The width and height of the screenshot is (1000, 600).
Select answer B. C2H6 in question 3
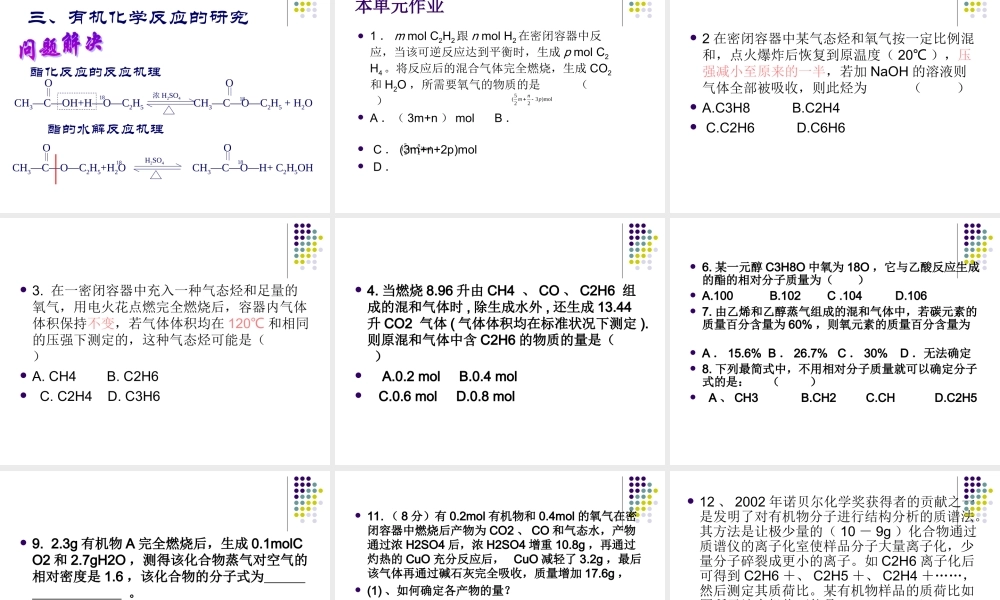tap(133, 377)
